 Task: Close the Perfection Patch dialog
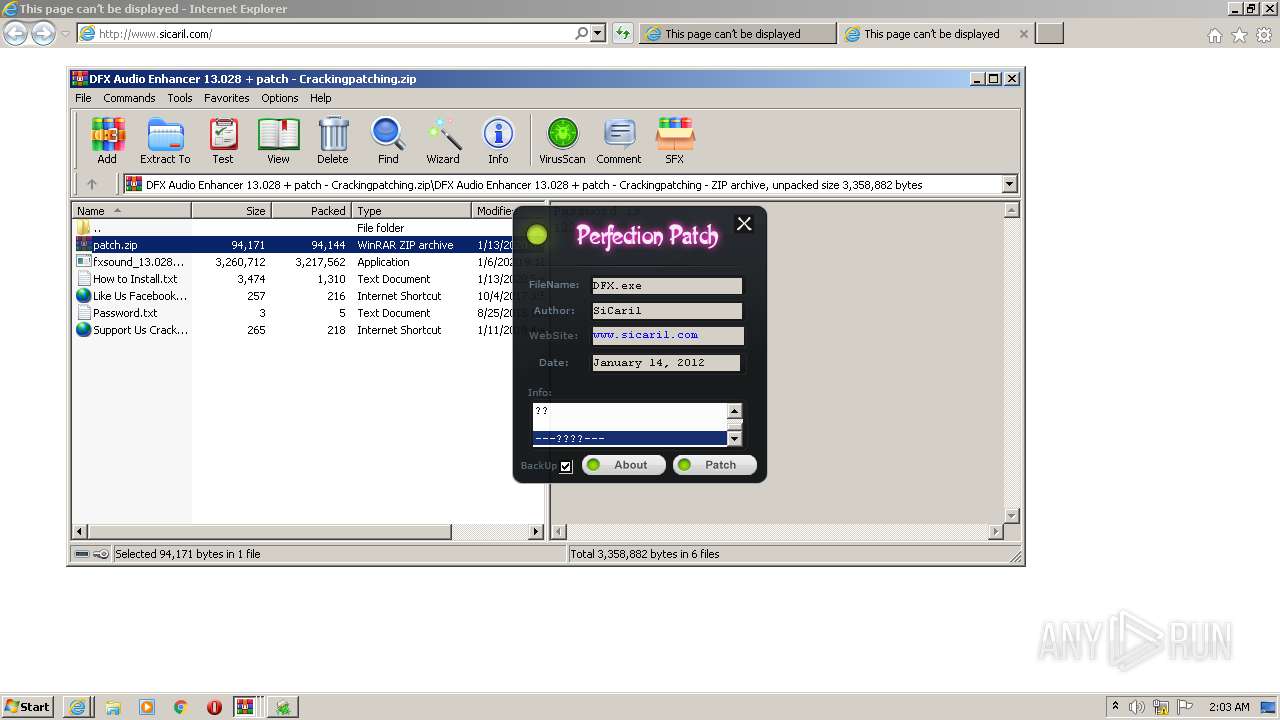(x=744, y=224)
